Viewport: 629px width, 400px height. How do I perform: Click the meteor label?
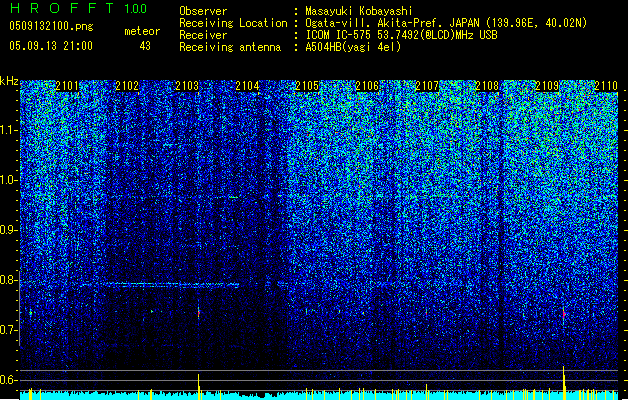click(142, 31)
